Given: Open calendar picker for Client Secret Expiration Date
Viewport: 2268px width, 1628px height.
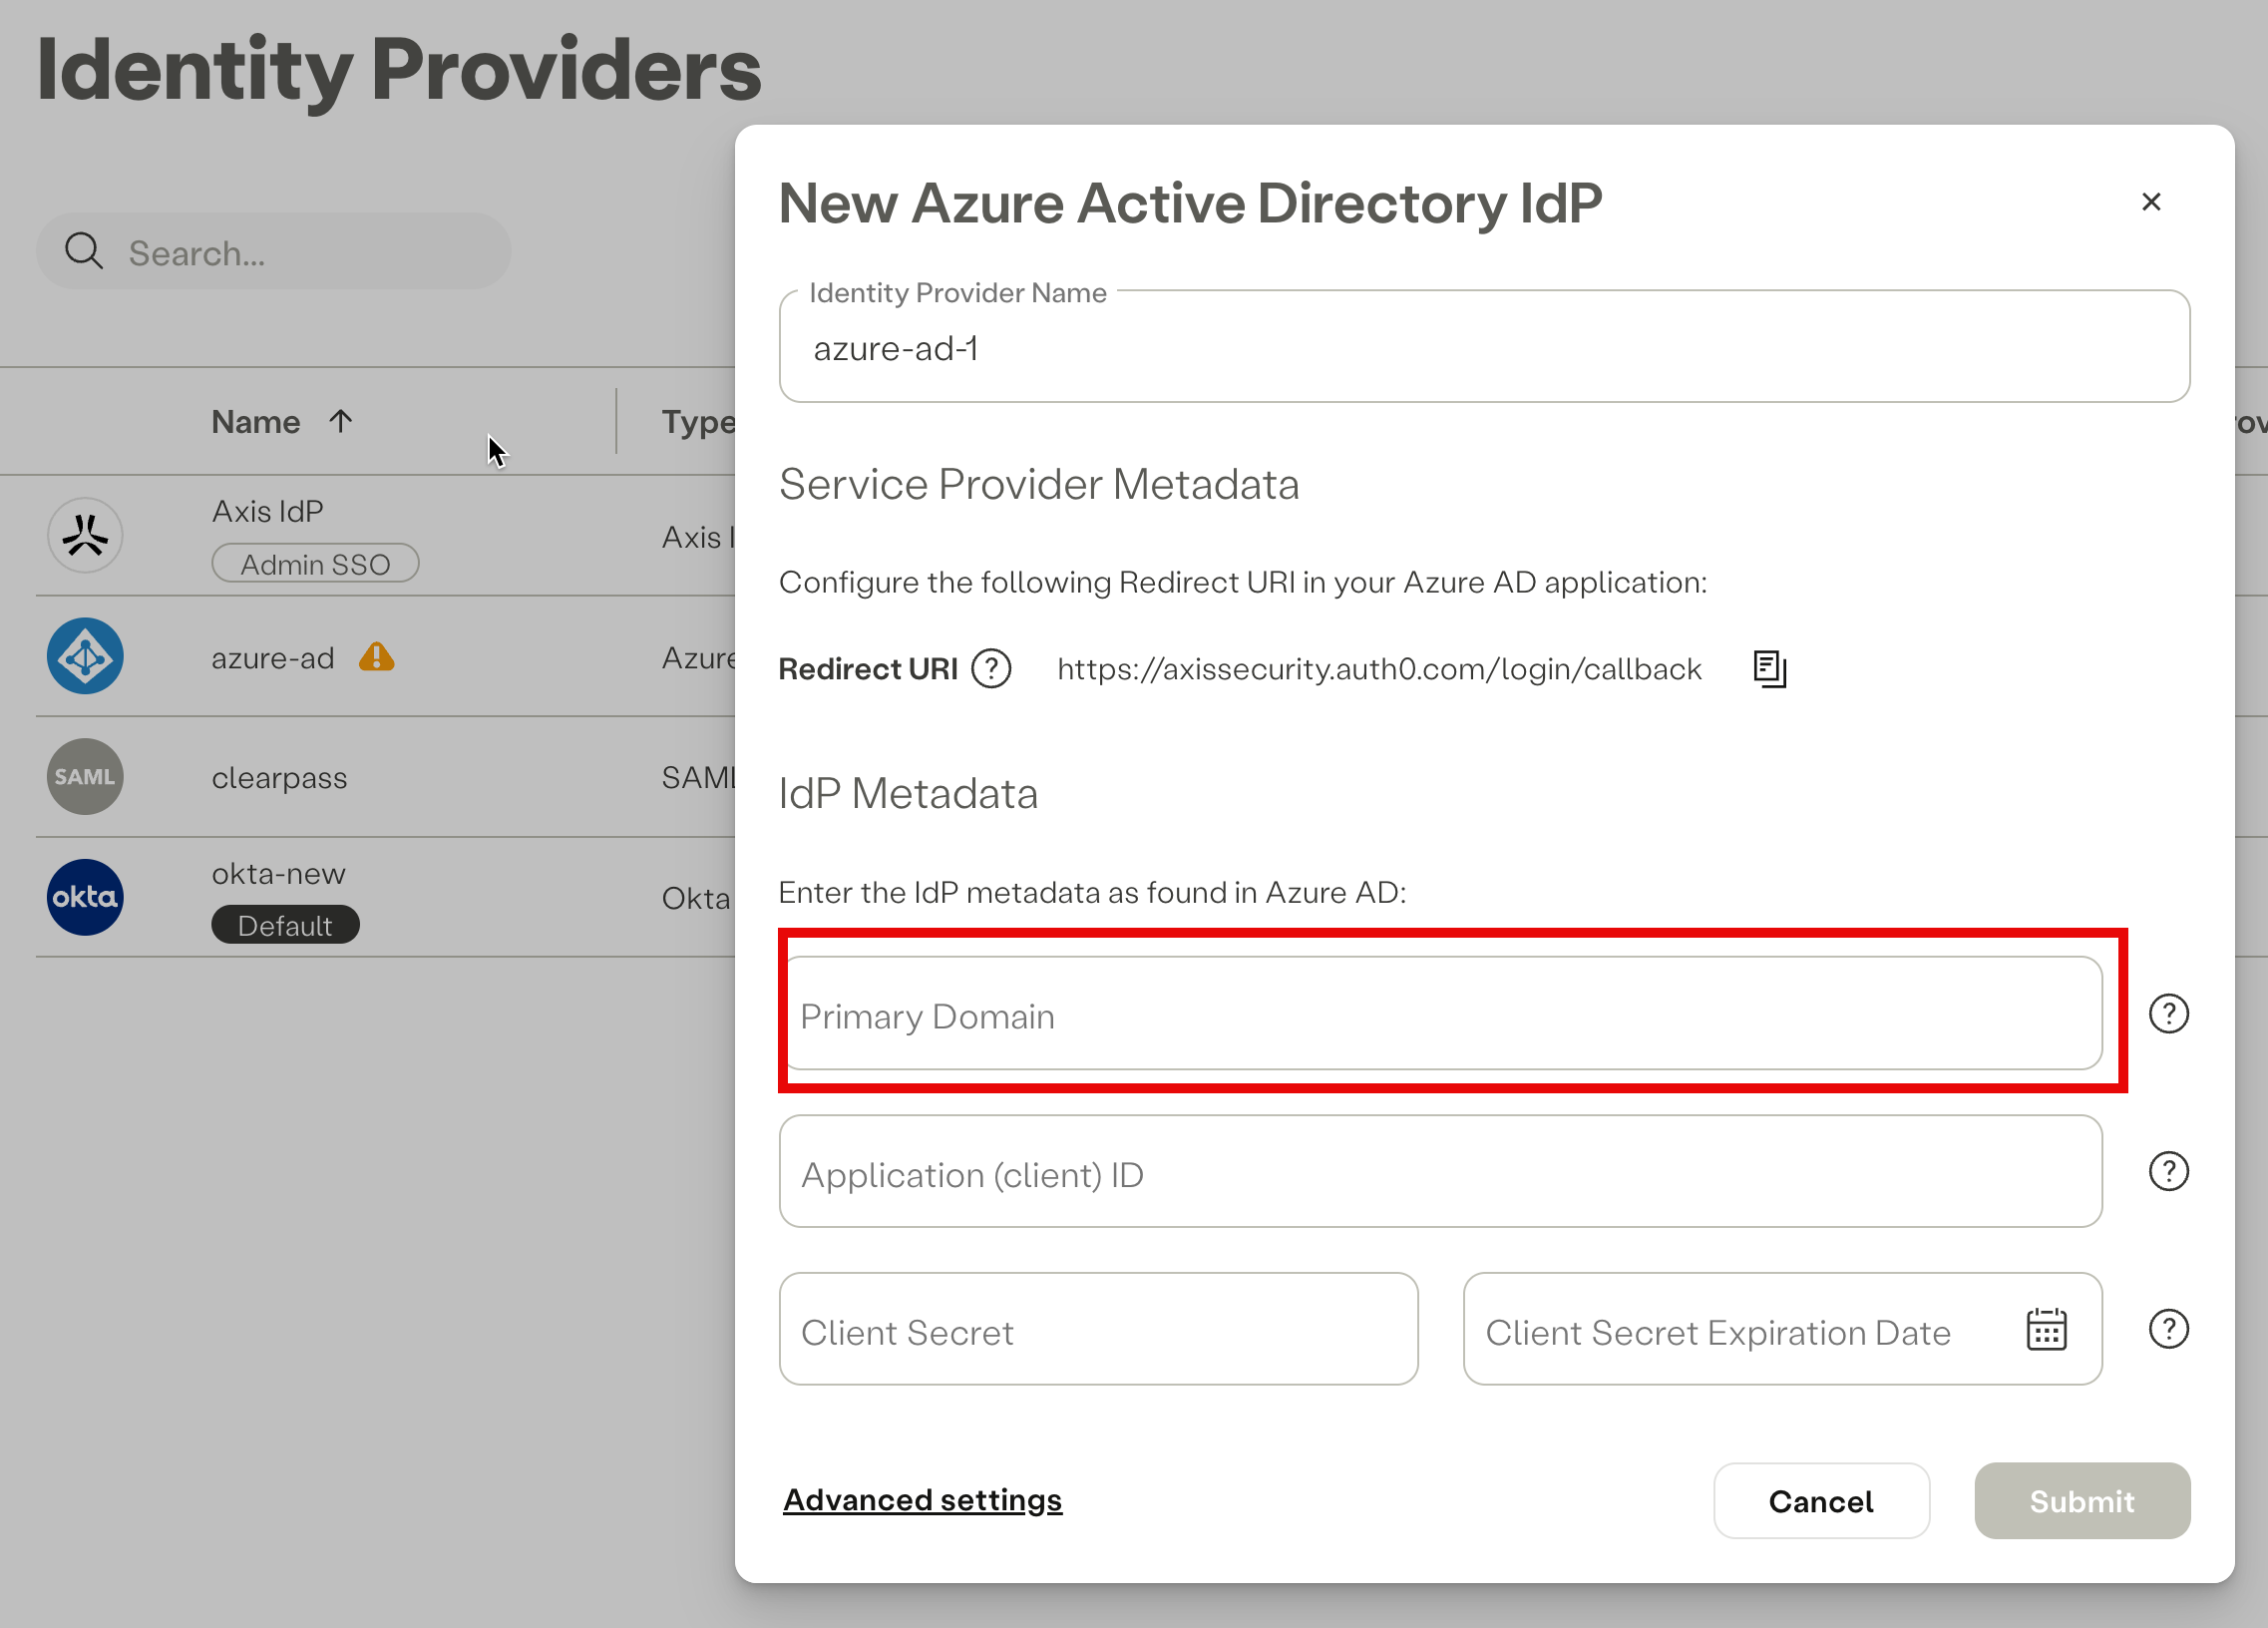Looking at the screenshot, I should [2046, 1330].
